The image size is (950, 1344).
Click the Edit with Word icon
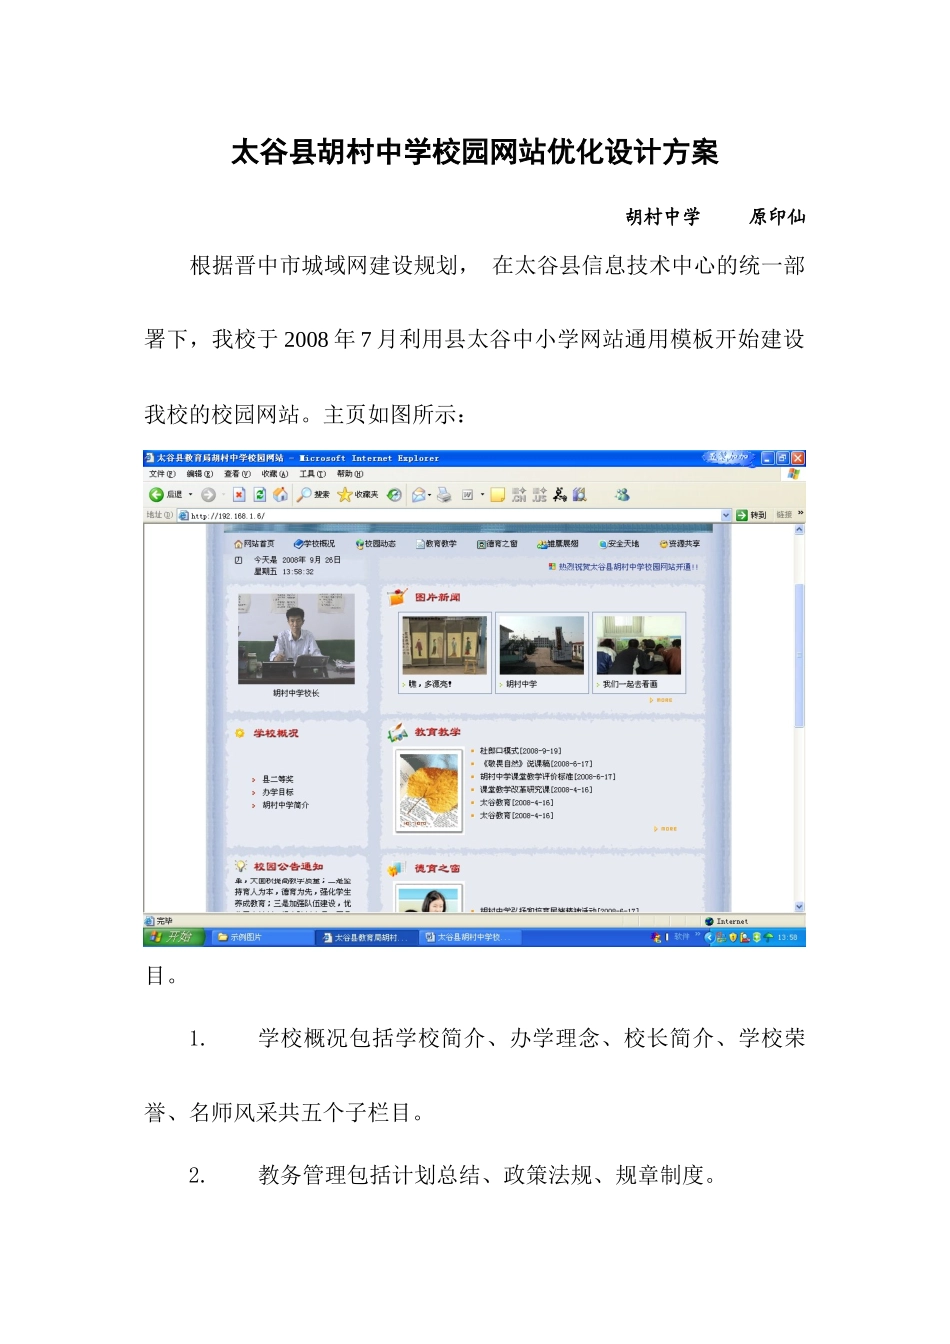click(x=467, y=495)
